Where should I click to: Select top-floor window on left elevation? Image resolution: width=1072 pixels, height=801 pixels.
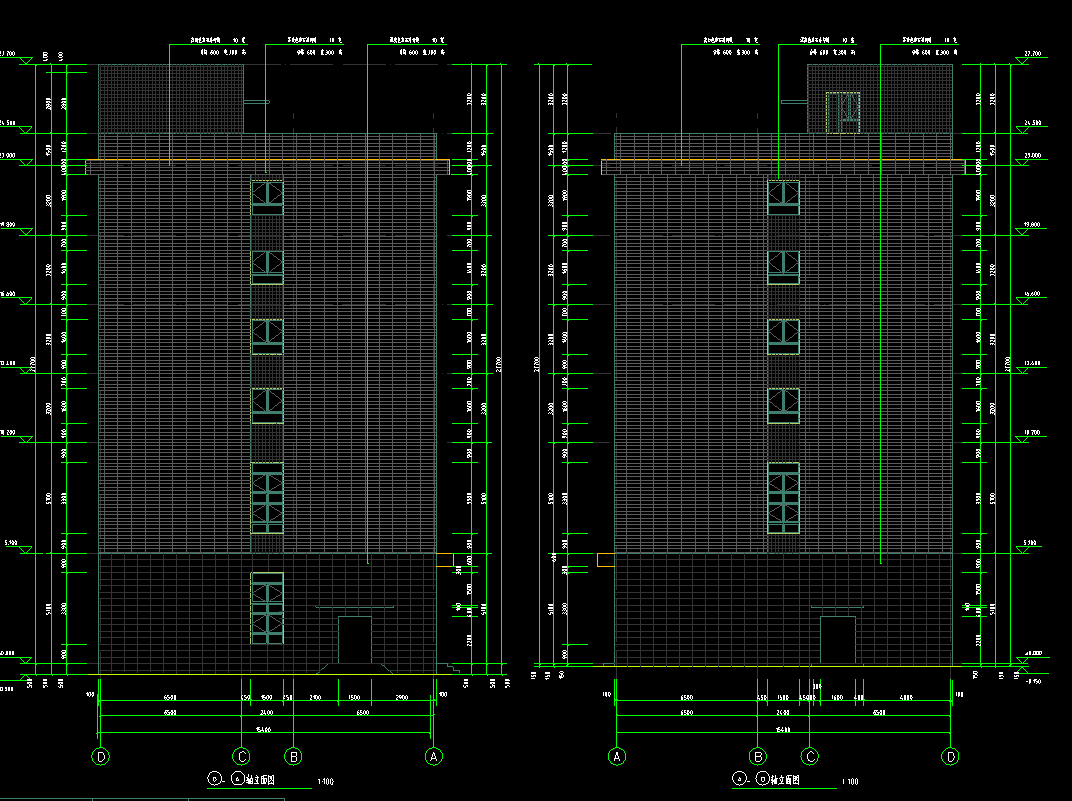pyautogui.click(x=267, y=197)
